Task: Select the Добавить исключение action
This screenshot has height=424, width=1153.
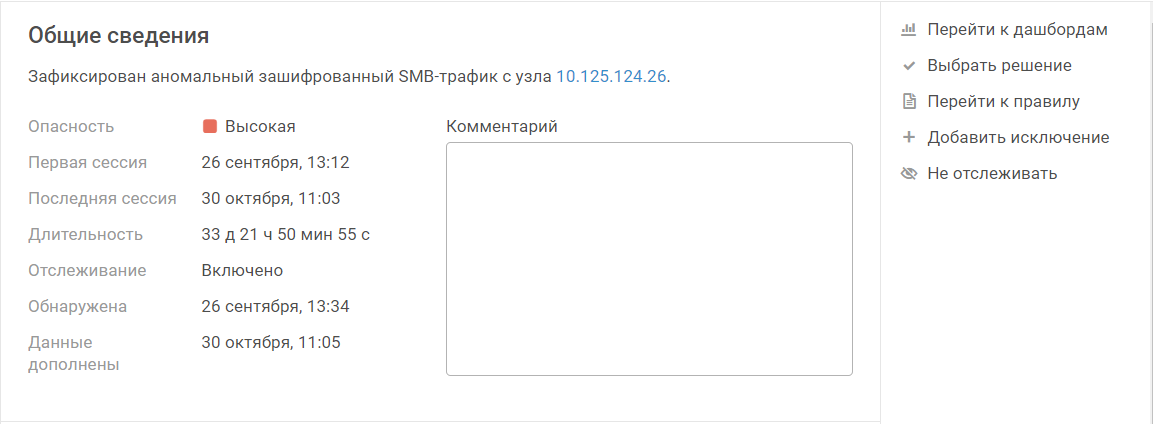Action: (1018, 137)
